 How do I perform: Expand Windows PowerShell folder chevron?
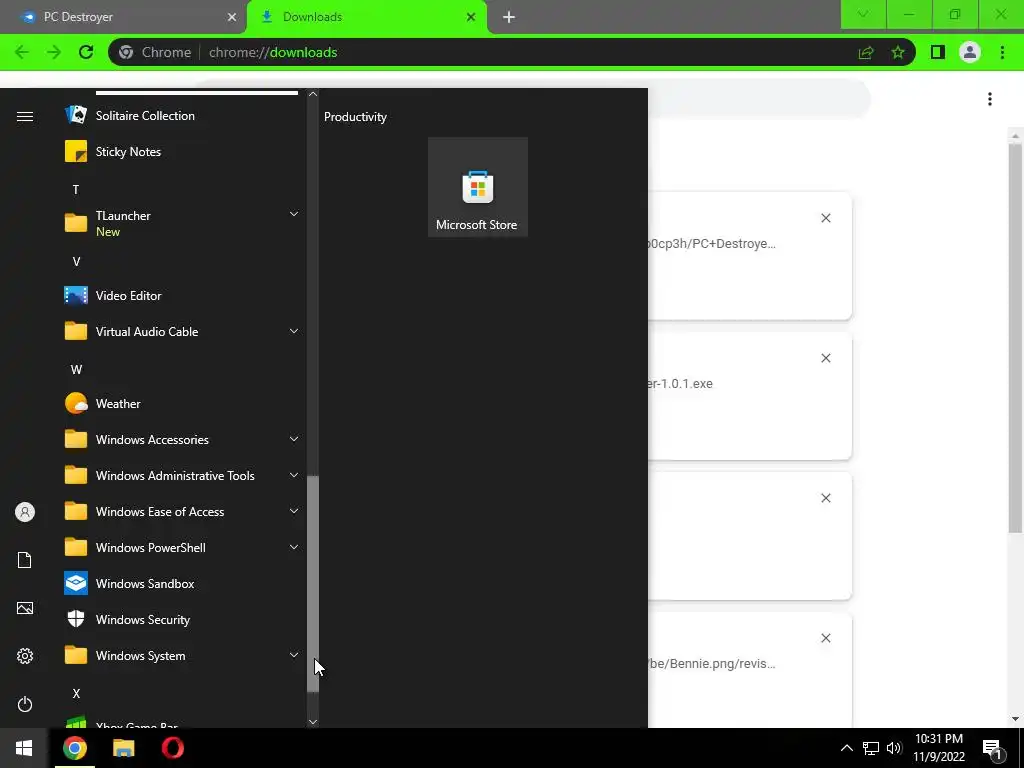click(294, 547)
